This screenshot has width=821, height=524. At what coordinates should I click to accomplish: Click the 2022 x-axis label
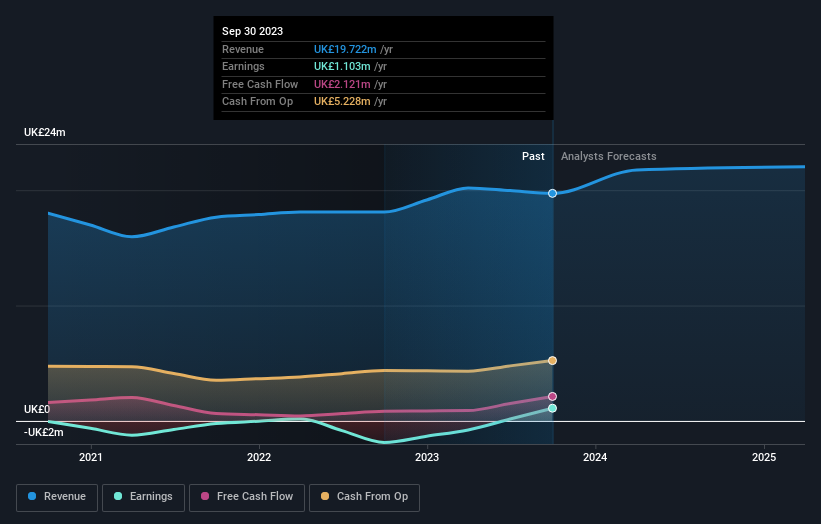(259, 458)
